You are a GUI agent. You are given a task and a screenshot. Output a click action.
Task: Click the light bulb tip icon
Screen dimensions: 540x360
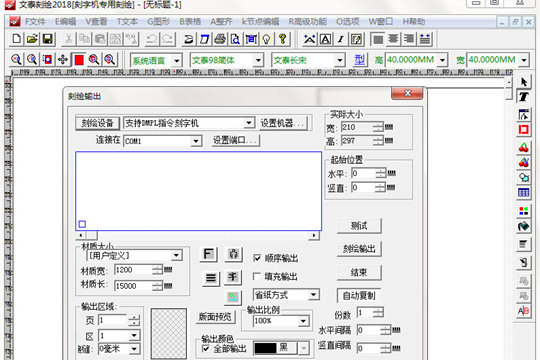(x=267, y=39)
